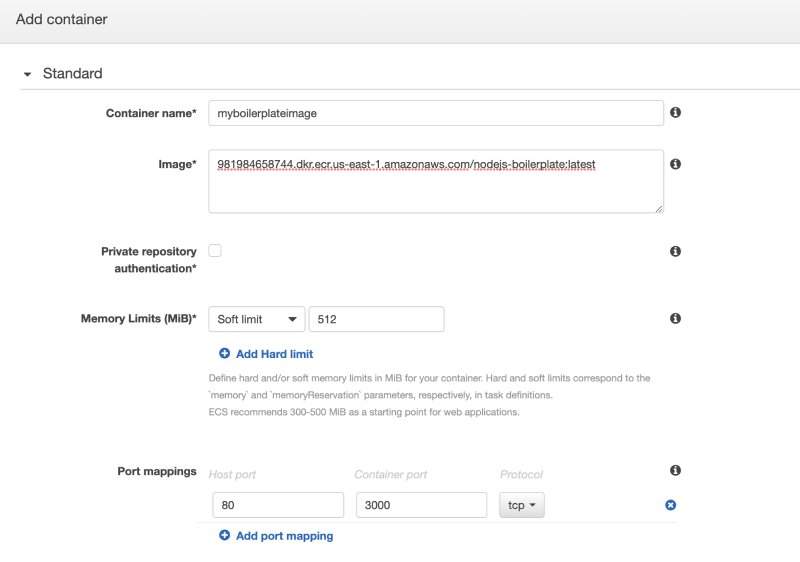800x562 pixels.
Task: Click the info icon beside Image field
Action: pos(675,164)
